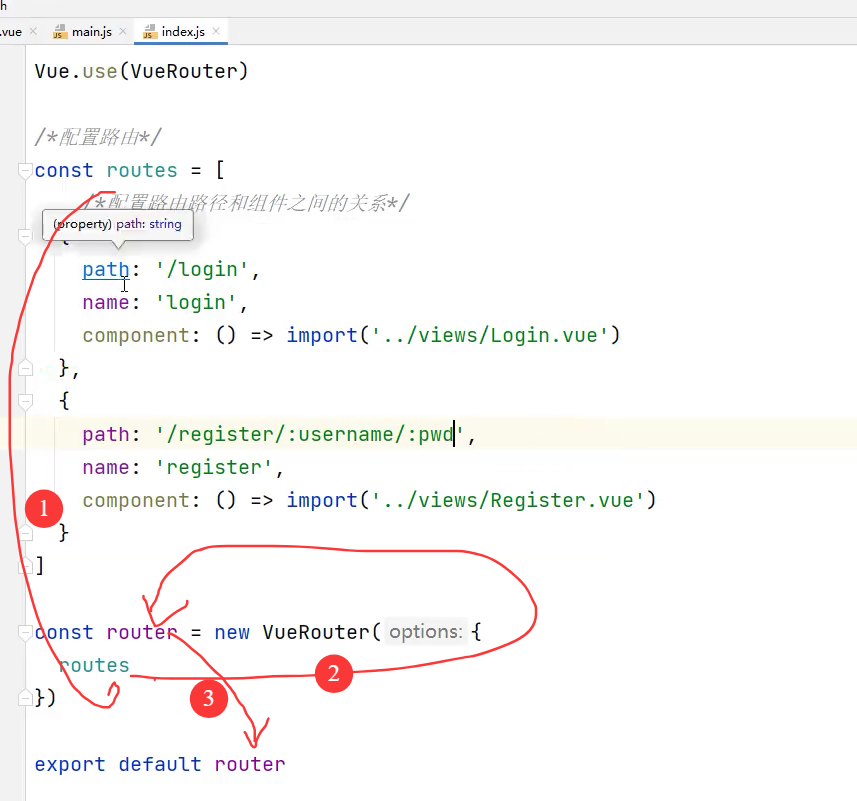
Task: Collapse the const router fold marker
Action: tap(25, 633)
